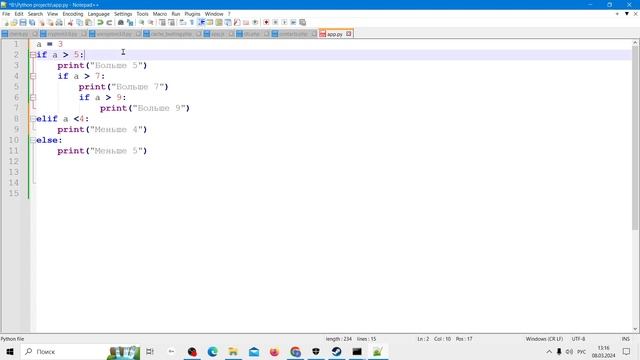Toggle the Document Map panel icon
The width and height of the screenshot is (640, 360).
click(219, 22)
